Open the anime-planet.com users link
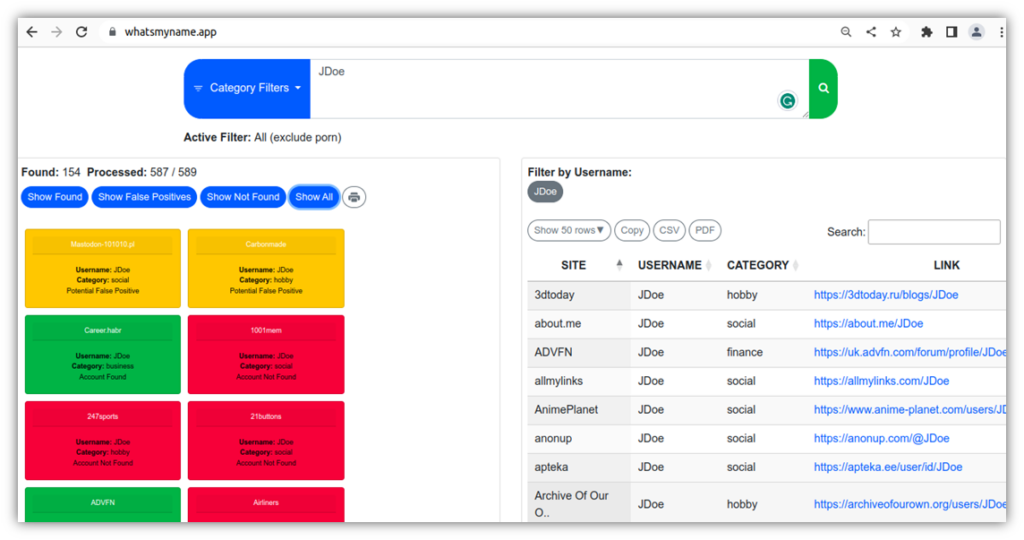This screenshot has height=540, width=1024. [x=910, y=409]
